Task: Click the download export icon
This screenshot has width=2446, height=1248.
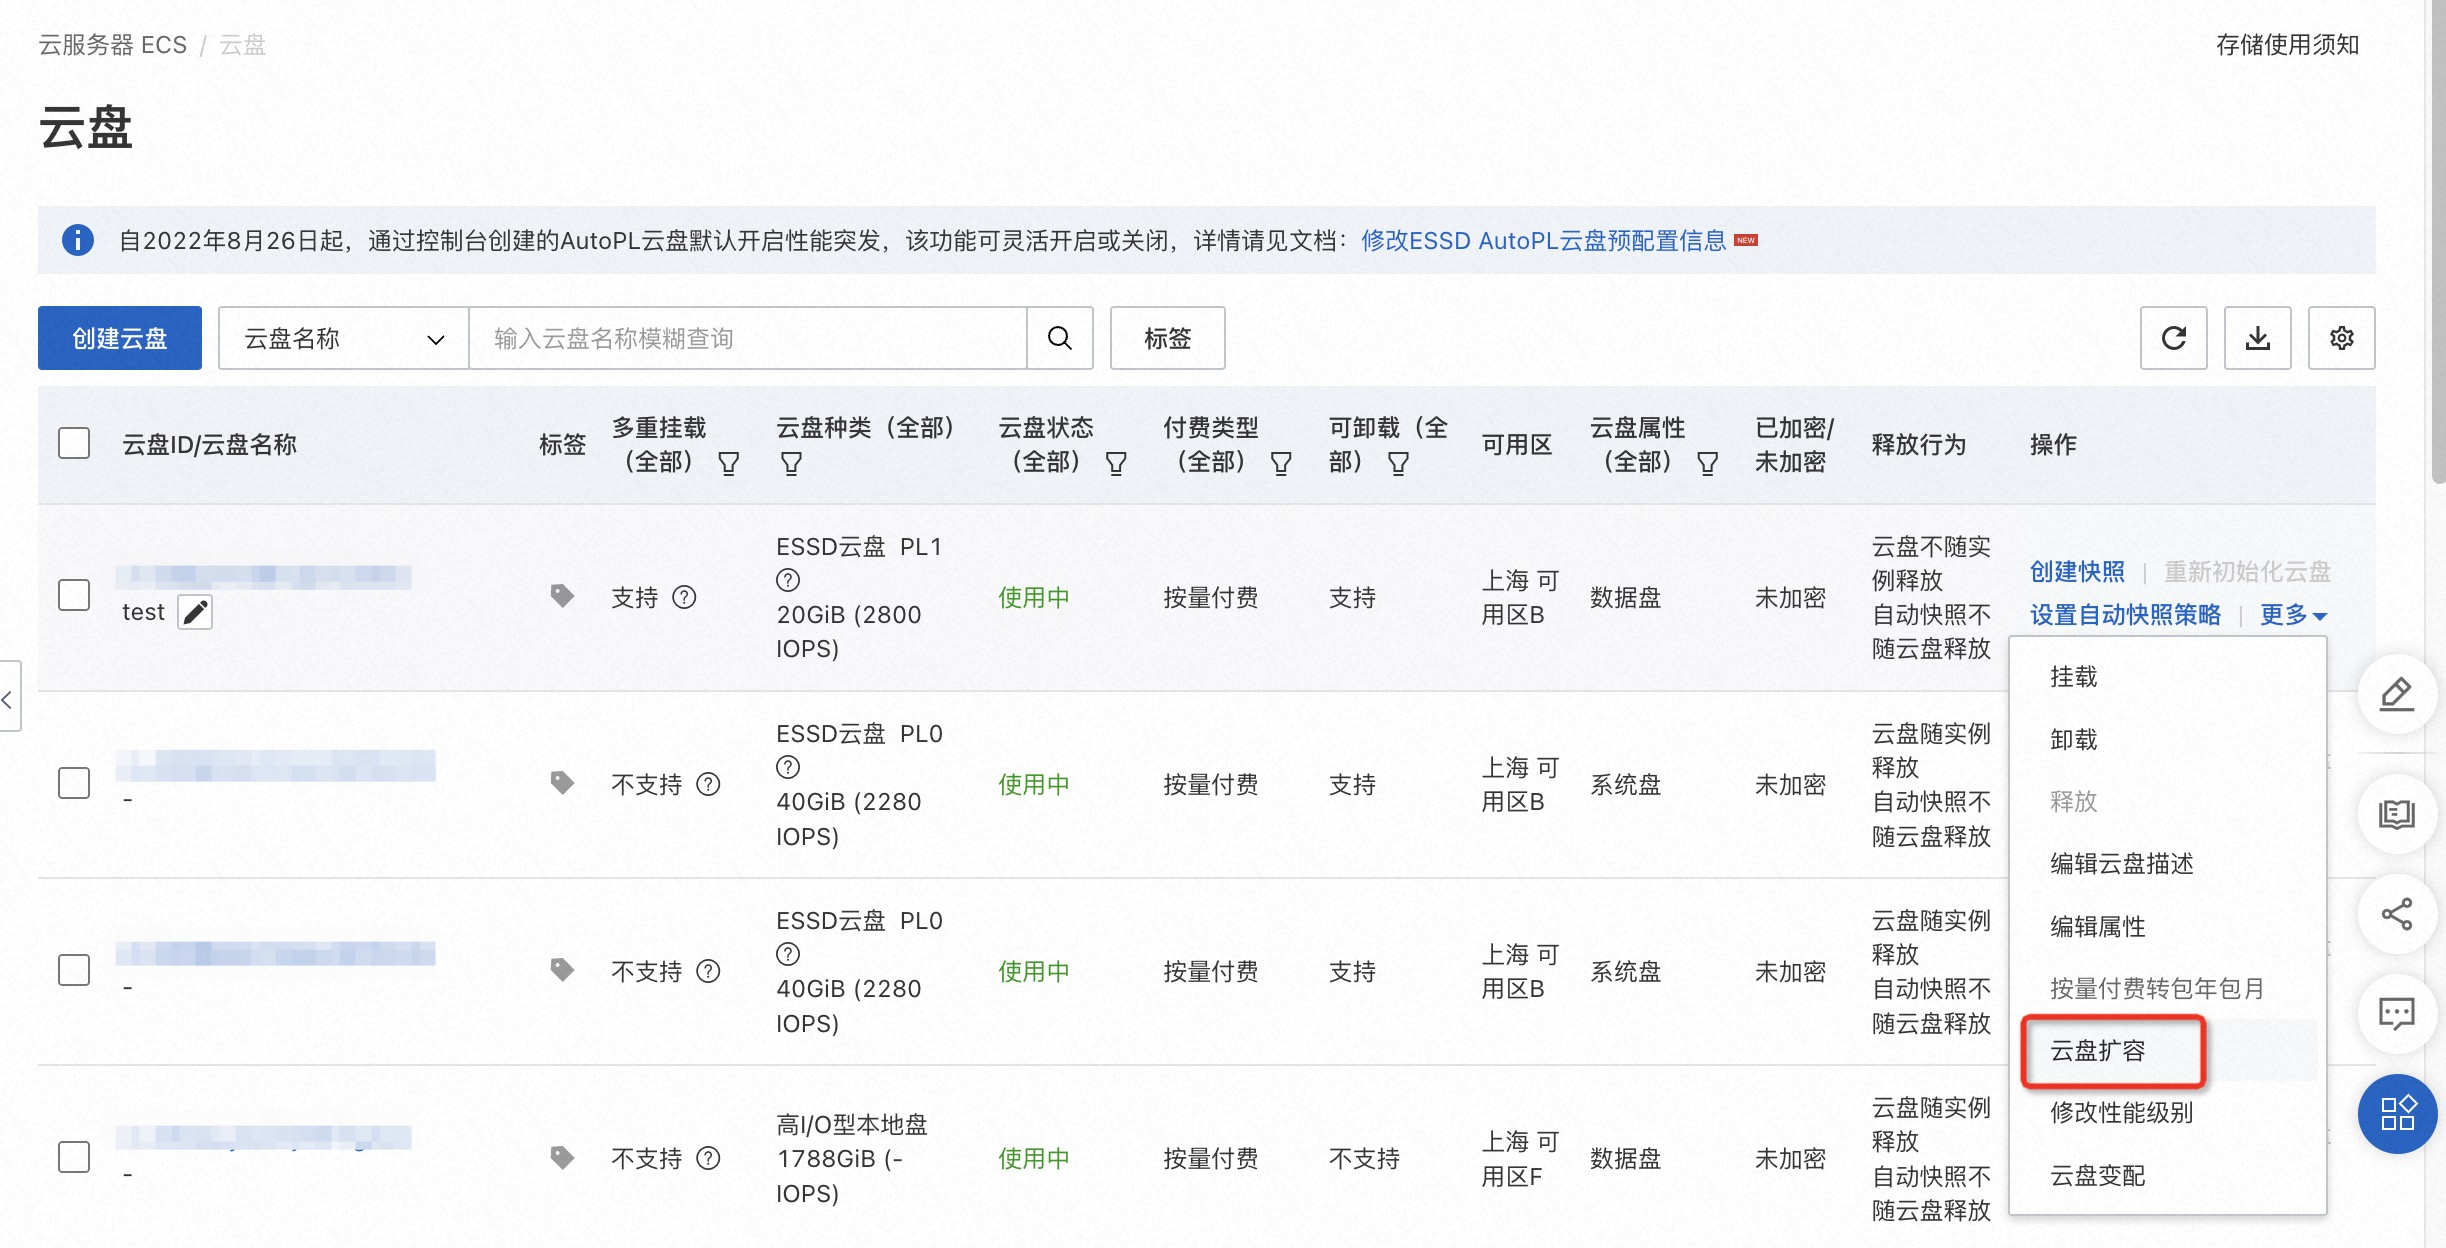Action: [x=2257, y=338]
